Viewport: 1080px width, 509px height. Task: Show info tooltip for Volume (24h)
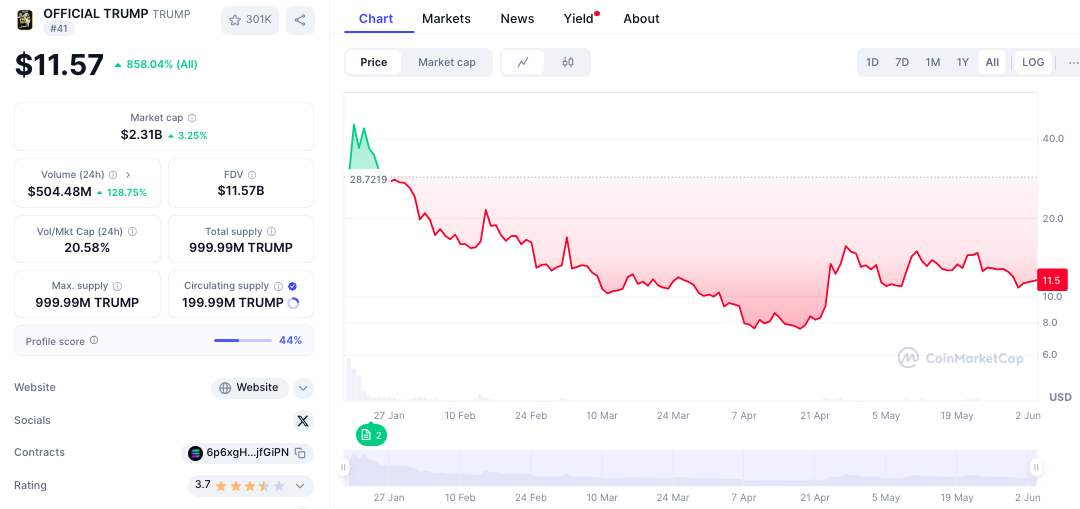(113, 175)
